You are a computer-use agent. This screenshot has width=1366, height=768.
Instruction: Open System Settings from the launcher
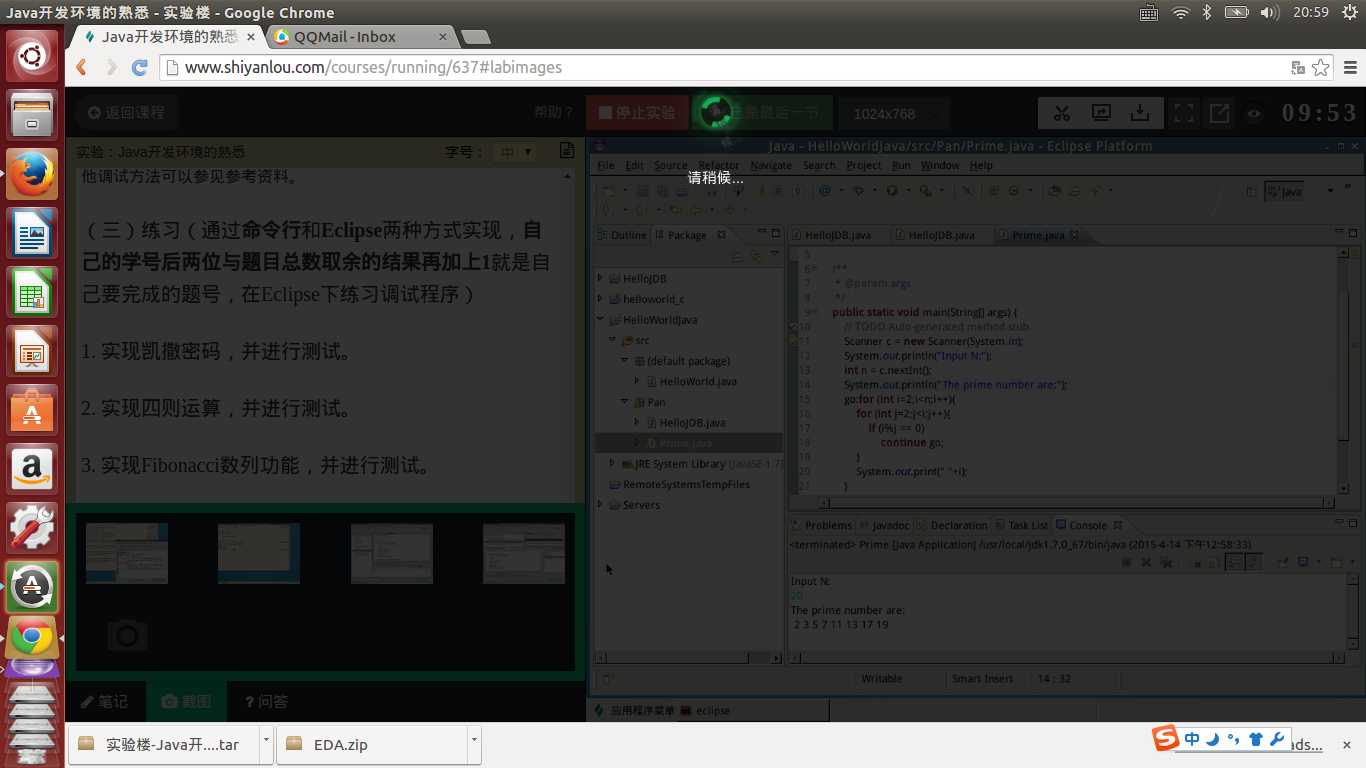(32, 528)
